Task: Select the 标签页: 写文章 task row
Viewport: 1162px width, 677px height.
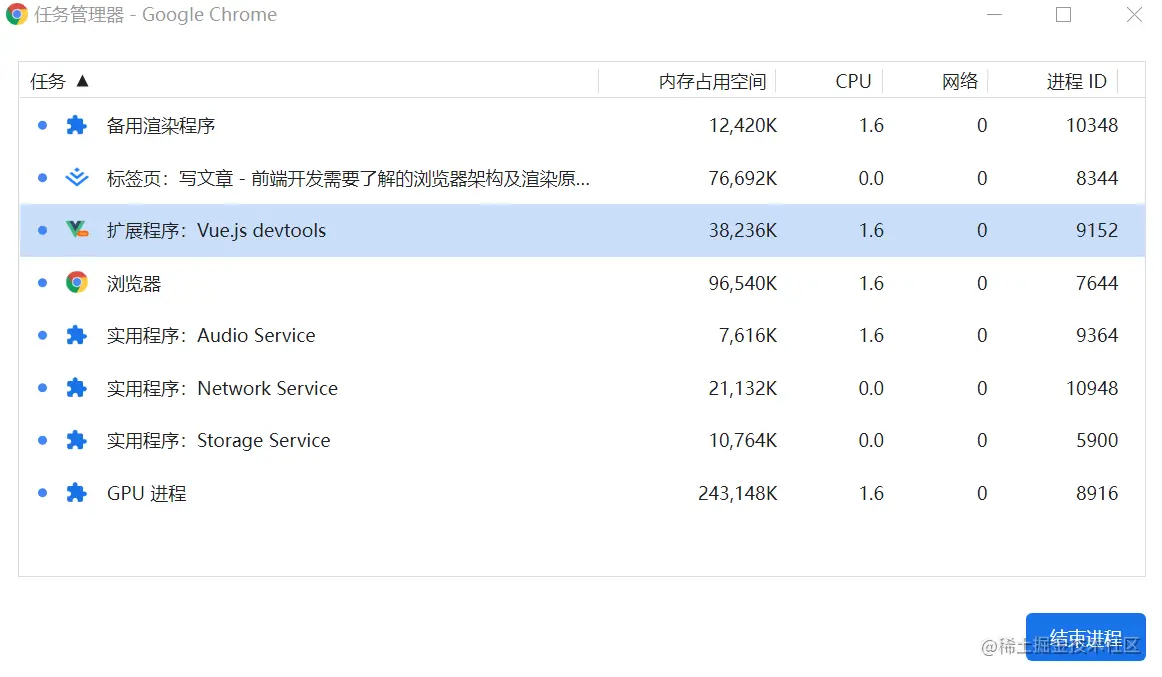Action: point(348,178)
